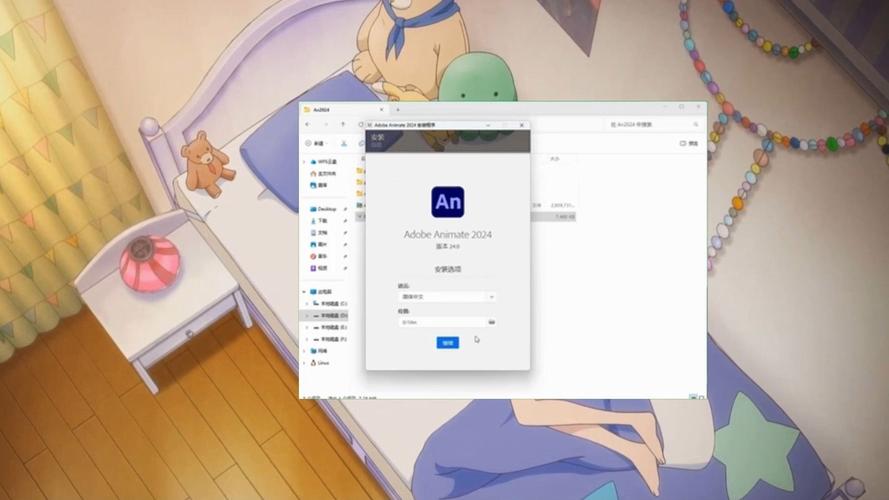Collapse the This PC node in sidebar
The image size is (889, 500).
pyautogui.click(x=304, y=292)
